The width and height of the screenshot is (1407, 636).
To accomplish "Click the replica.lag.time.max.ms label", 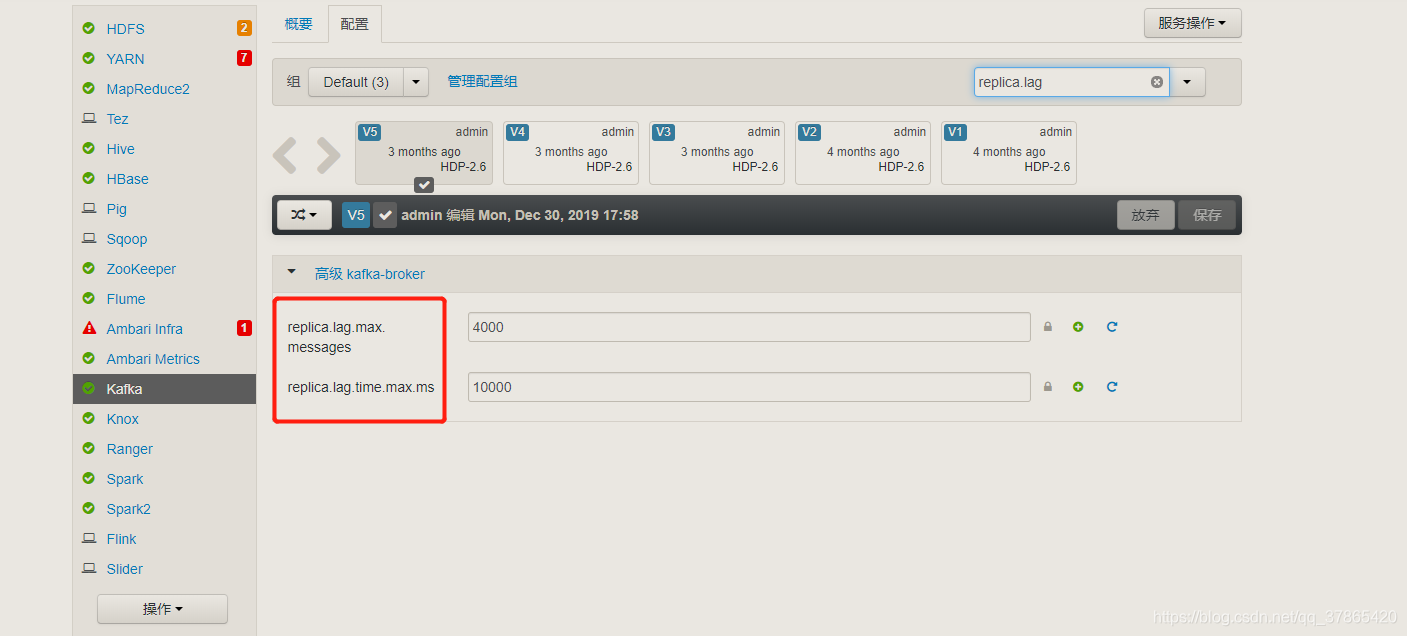I will pyautogui.click(x=361, y=387).
